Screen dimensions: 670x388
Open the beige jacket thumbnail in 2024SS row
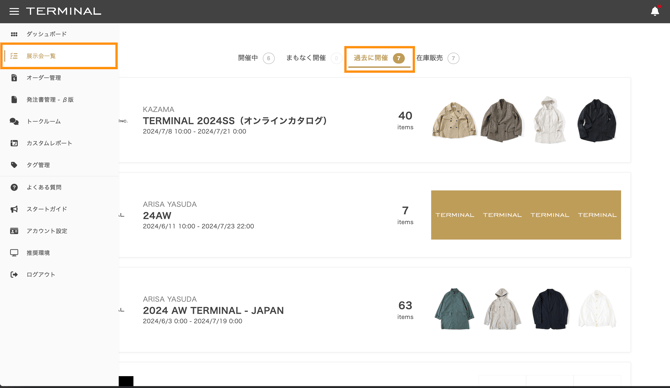click(454, 120)
